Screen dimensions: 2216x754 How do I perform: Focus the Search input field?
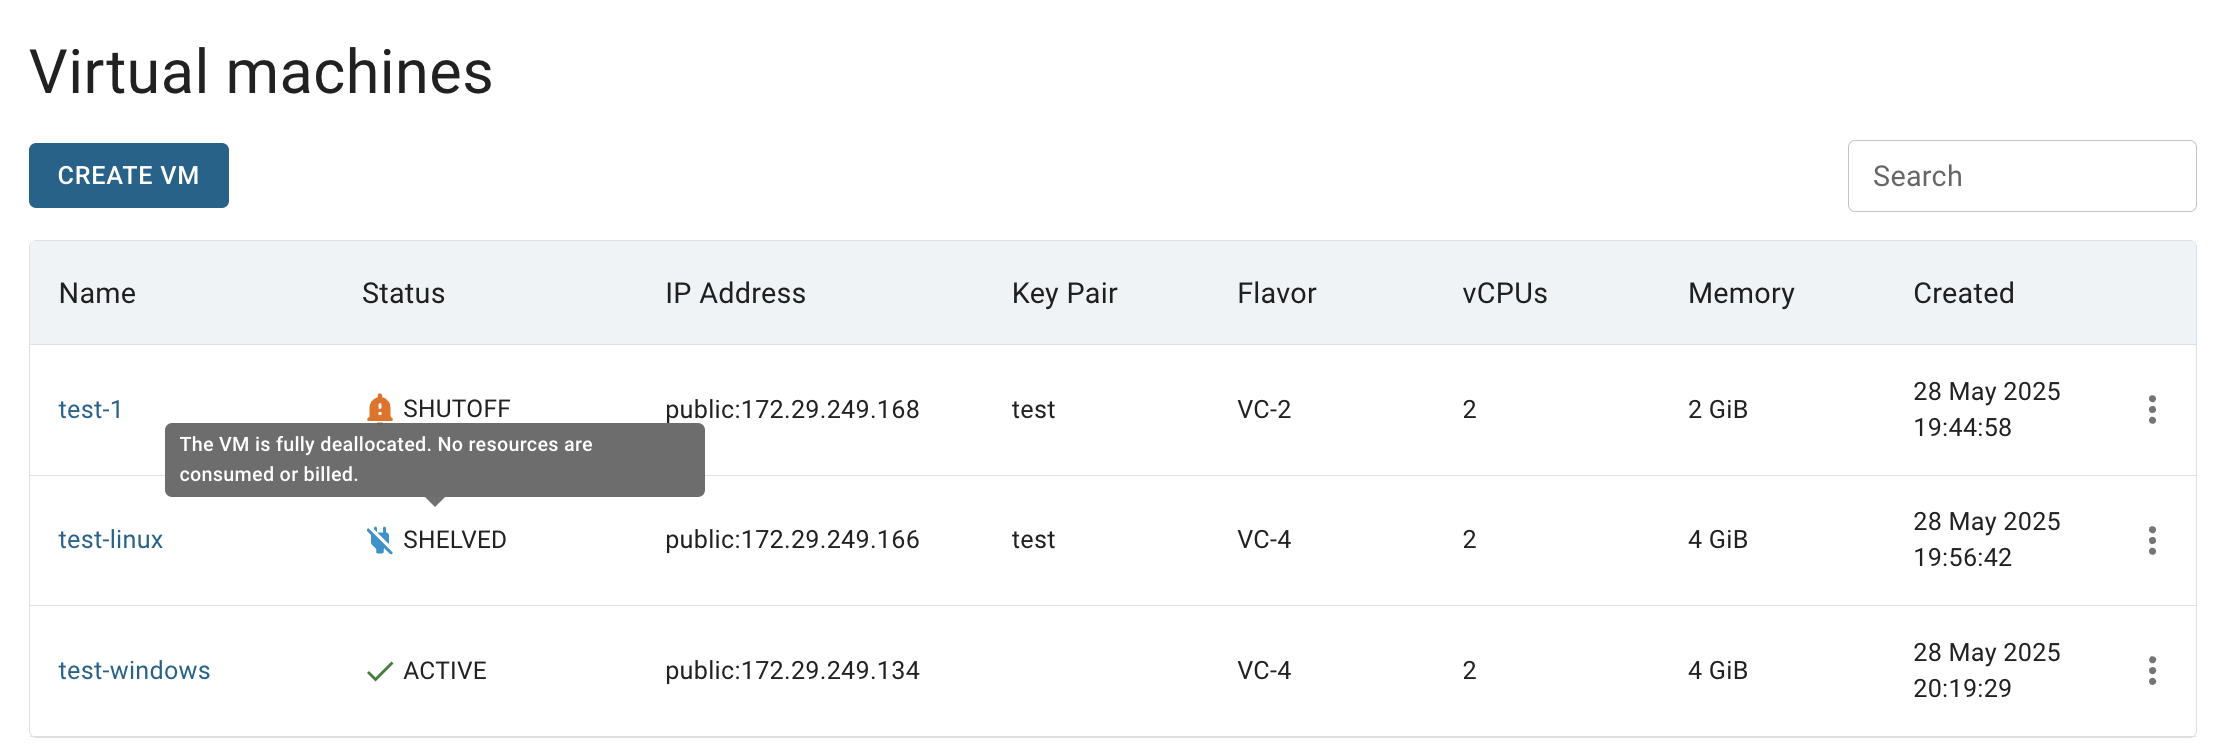pyautogui.click(x=2022, y=176)
